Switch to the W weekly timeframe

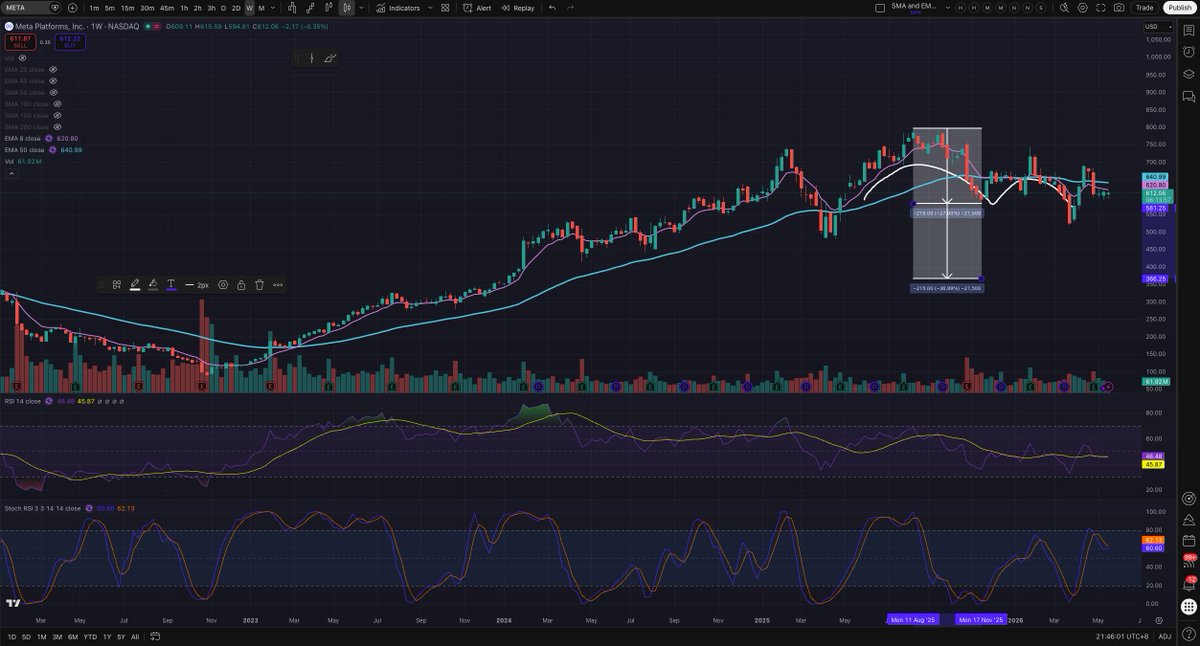pyautogui.click(x=249, y=7)
